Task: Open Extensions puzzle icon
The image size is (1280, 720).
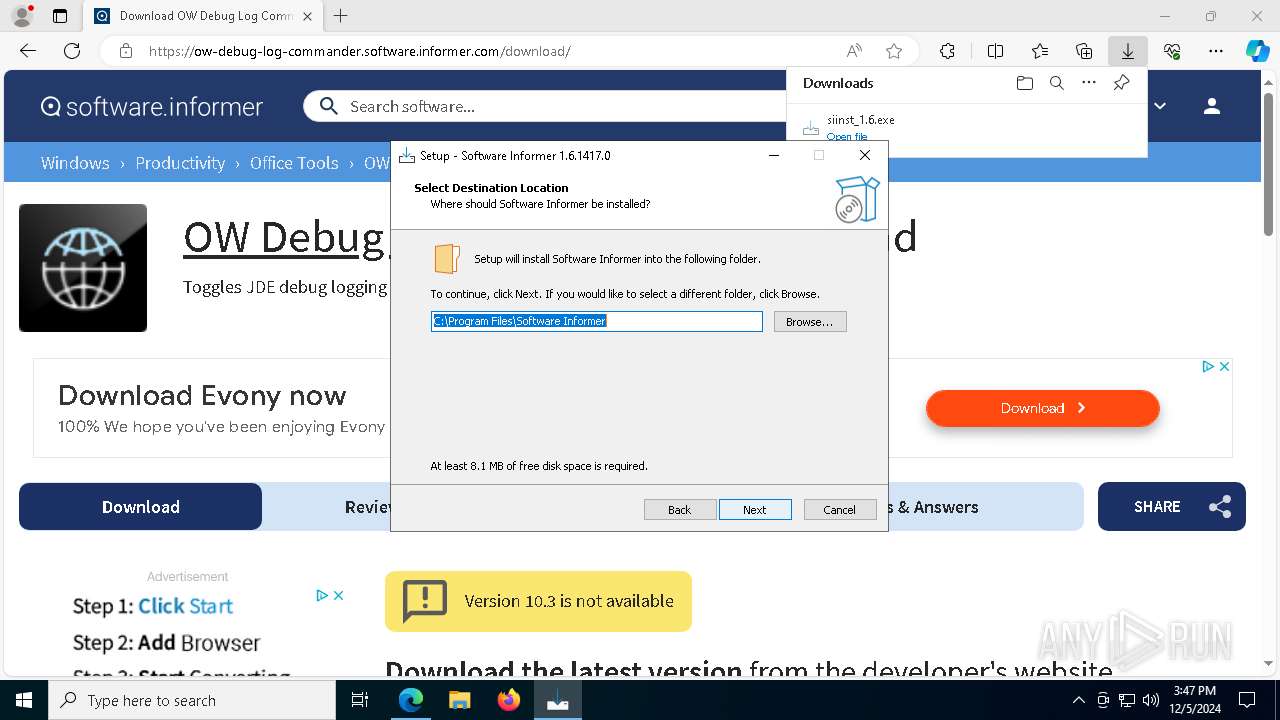Action: pyautogui.click(x=947, y=51)
